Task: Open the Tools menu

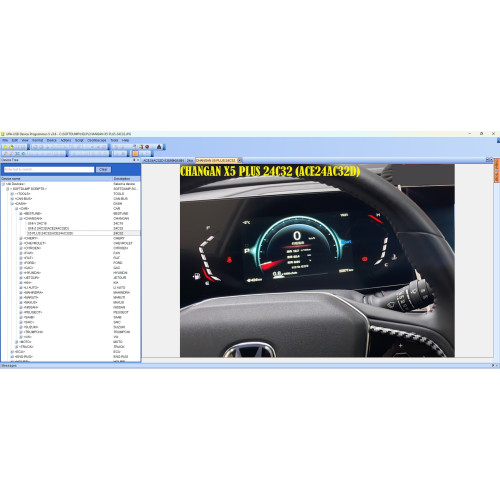Action: point(114,140)
